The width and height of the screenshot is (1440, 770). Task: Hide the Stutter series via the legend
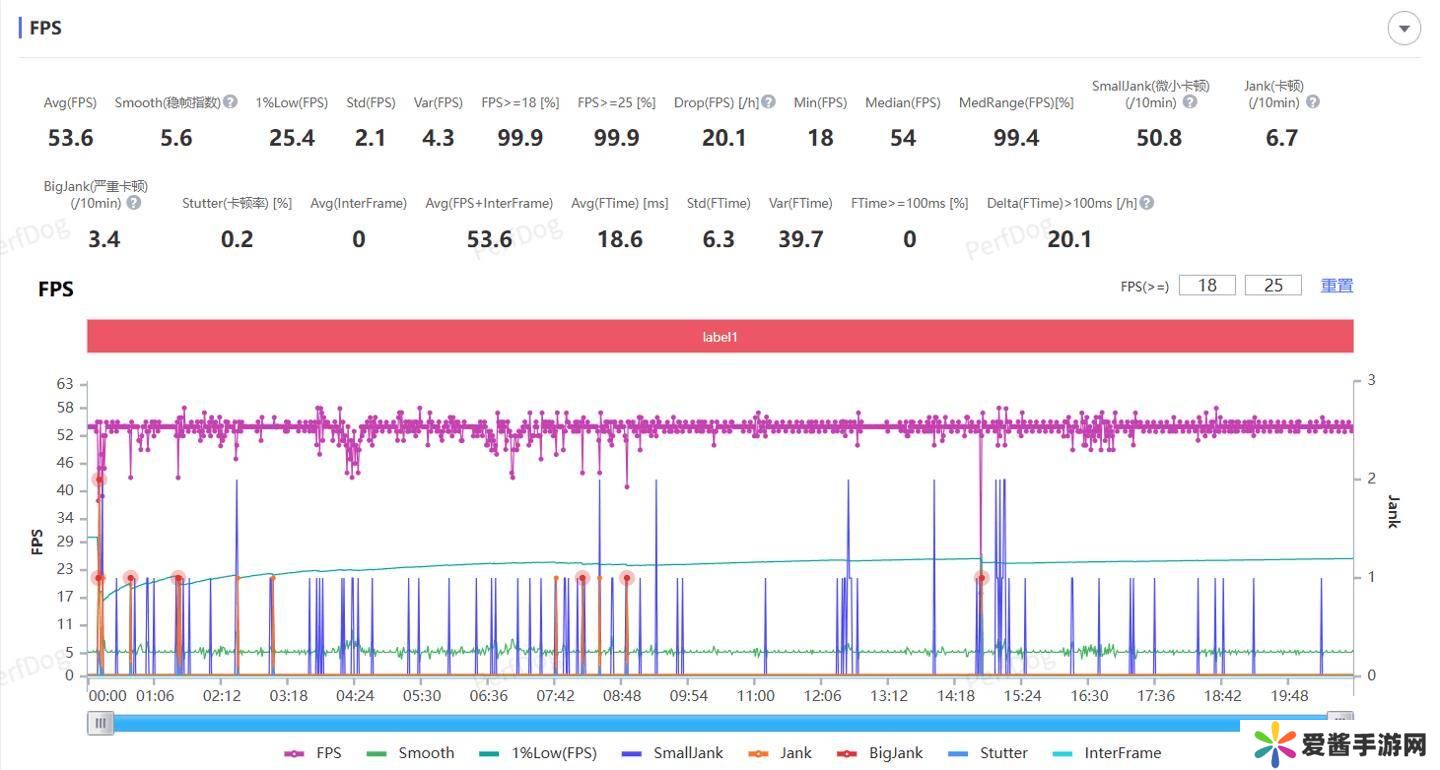tap(989, 753)
